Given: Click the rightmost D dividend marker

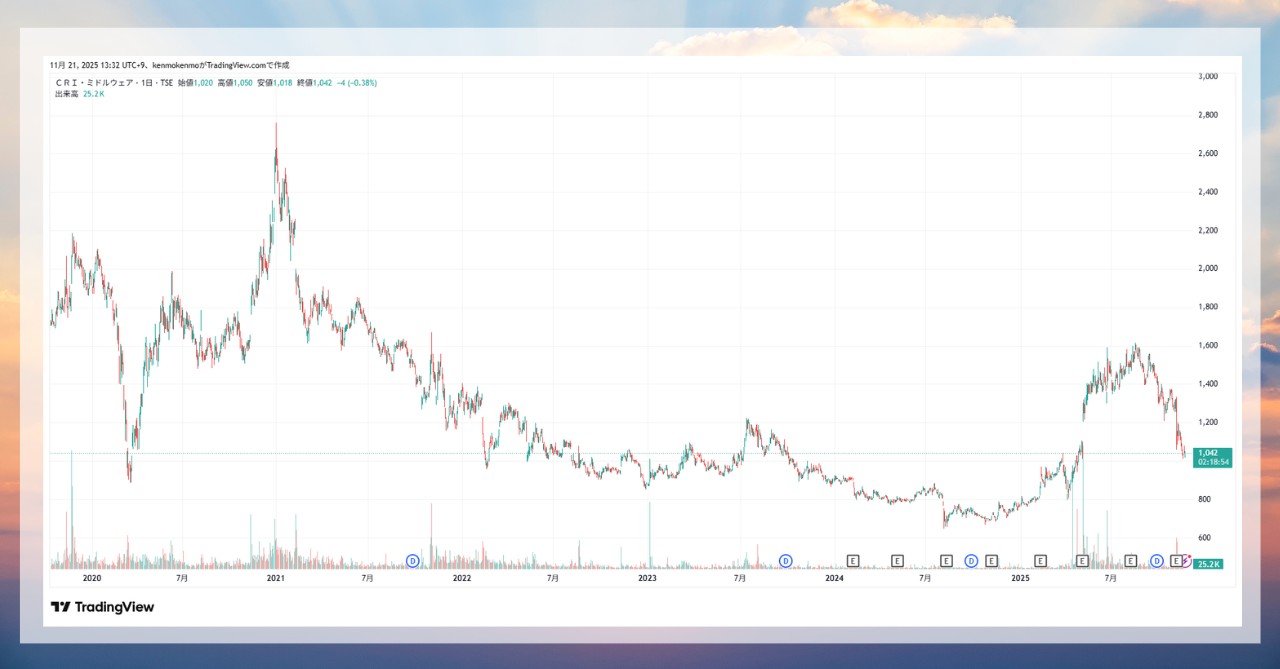Looking at the screenshot, I should point(1157,561).
